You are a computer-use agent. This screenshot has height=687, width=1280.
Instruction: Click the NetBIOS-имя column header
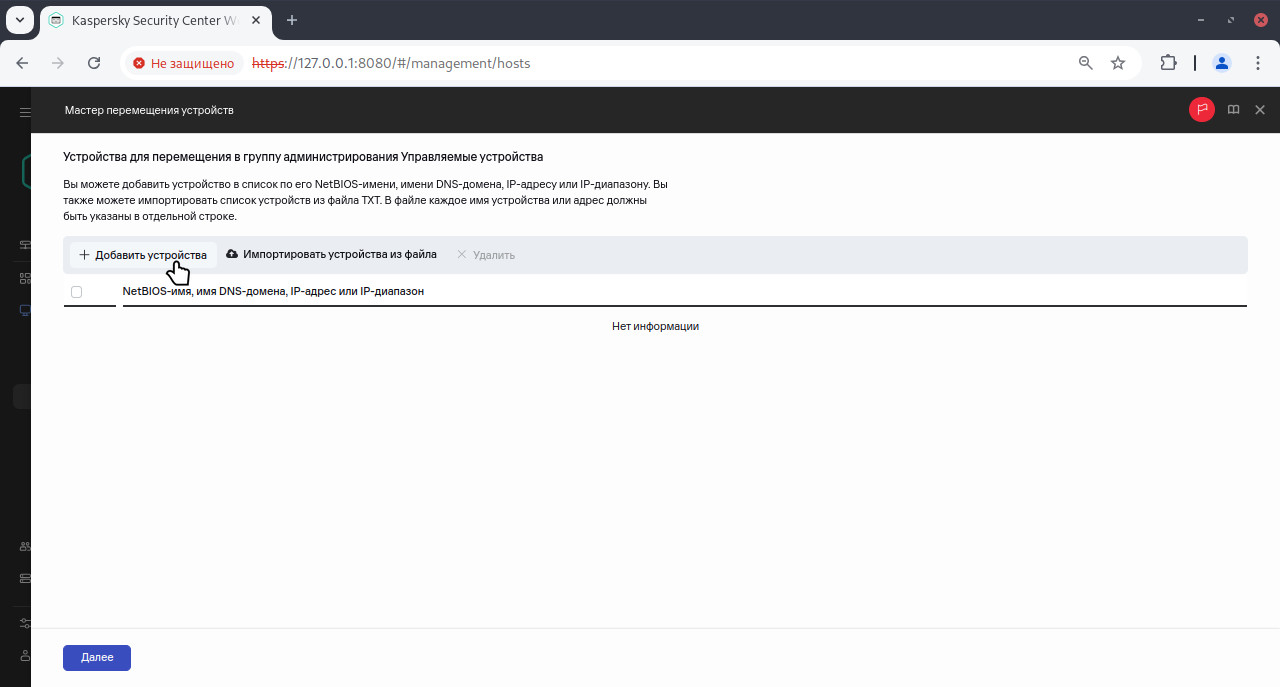click(273, 291)
